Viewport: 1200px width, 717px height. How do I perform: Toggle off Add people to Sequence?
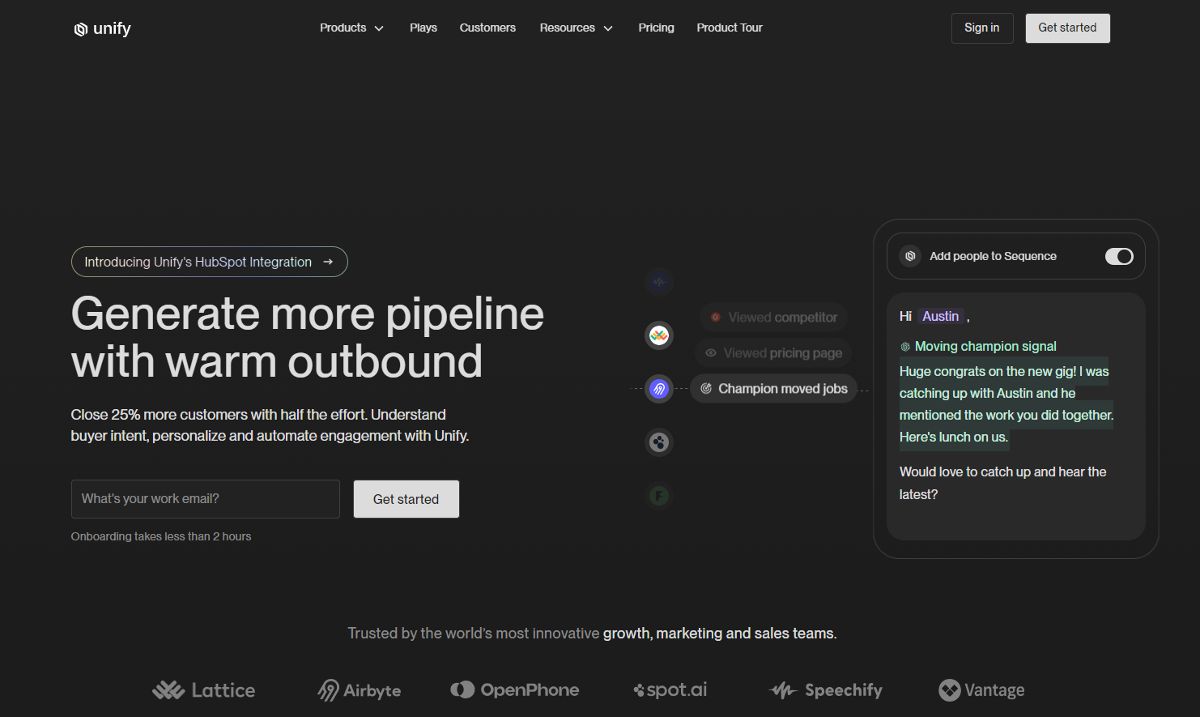pyautogui.click(x=1119, y=256)
